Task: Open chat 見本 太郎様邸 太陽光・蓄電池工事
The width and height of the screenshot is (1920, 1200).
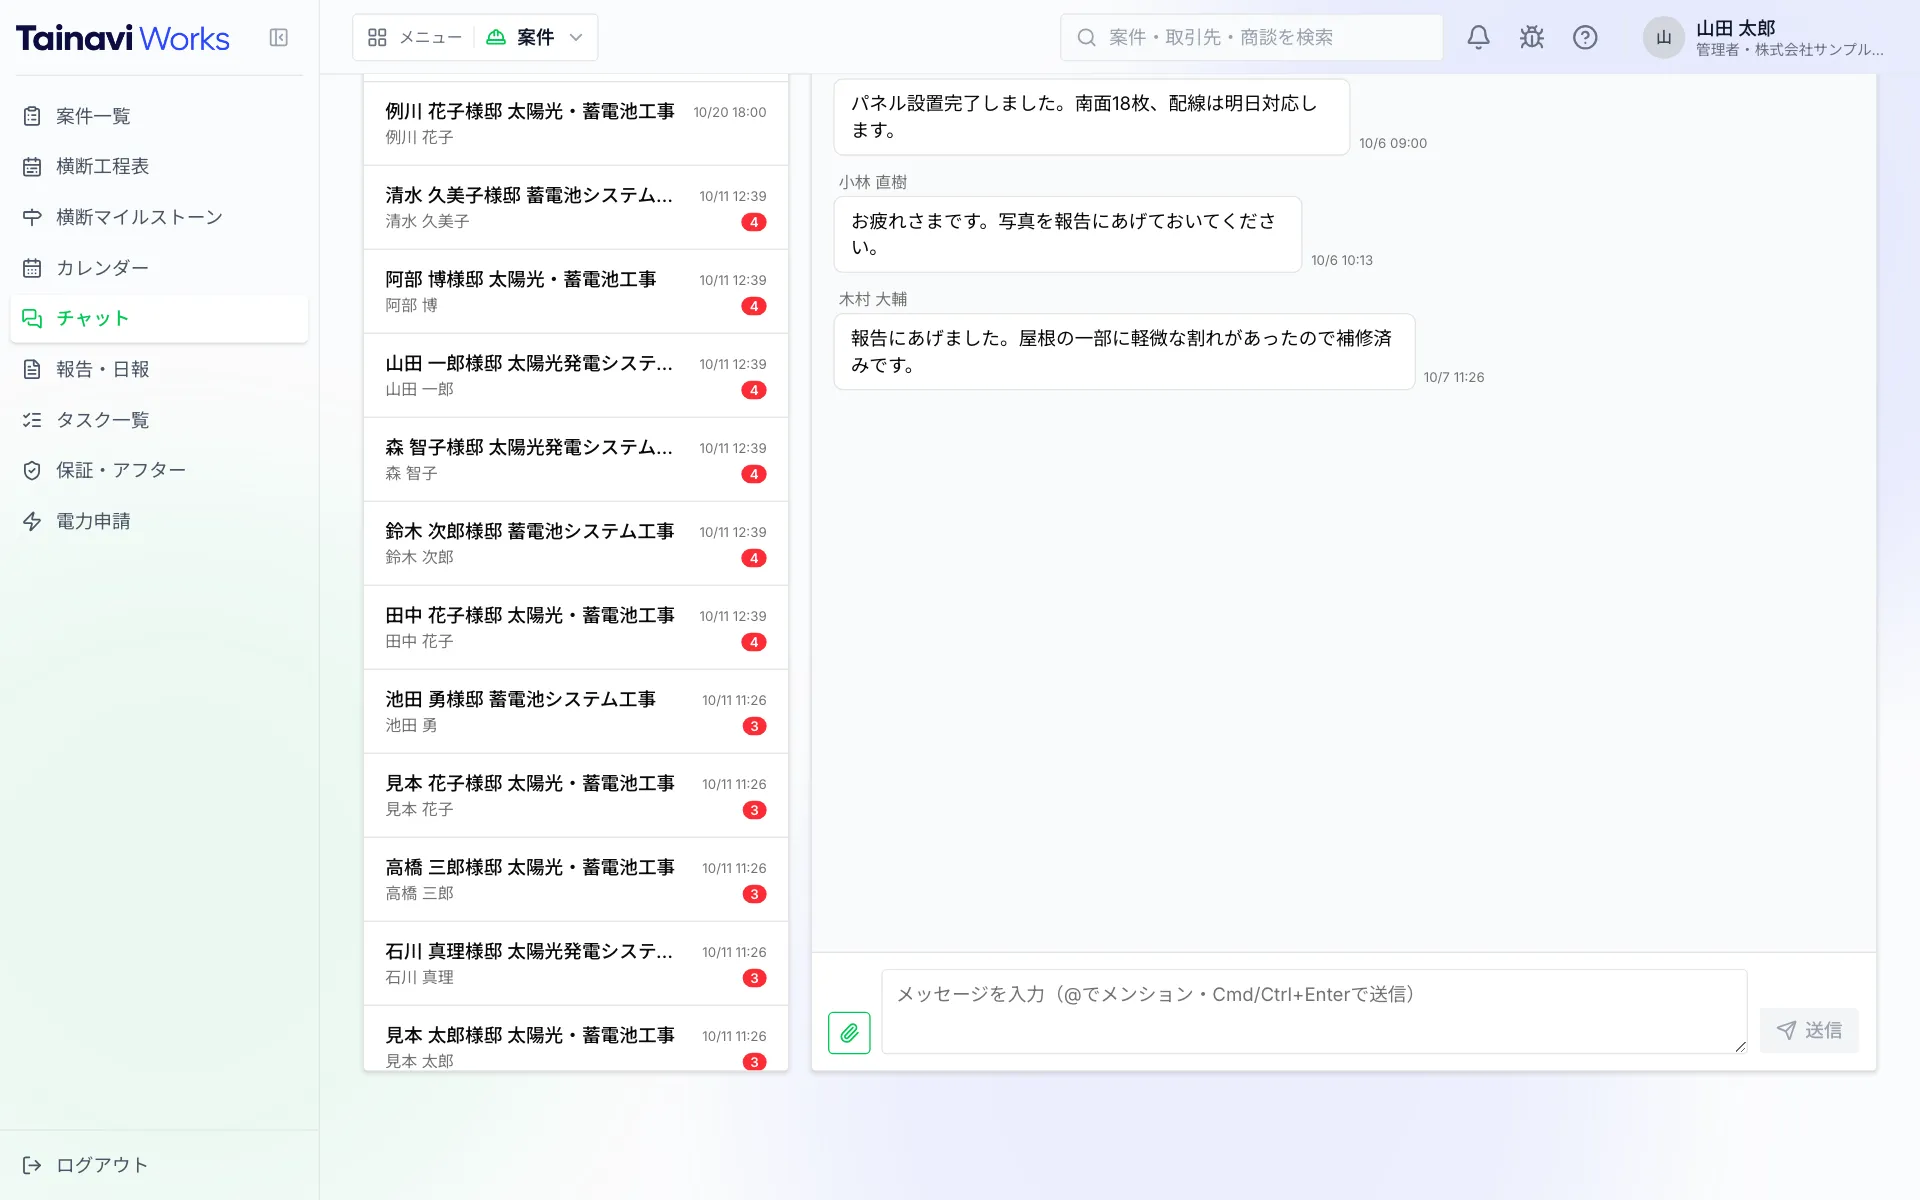Action: (x=576, y=1039)
